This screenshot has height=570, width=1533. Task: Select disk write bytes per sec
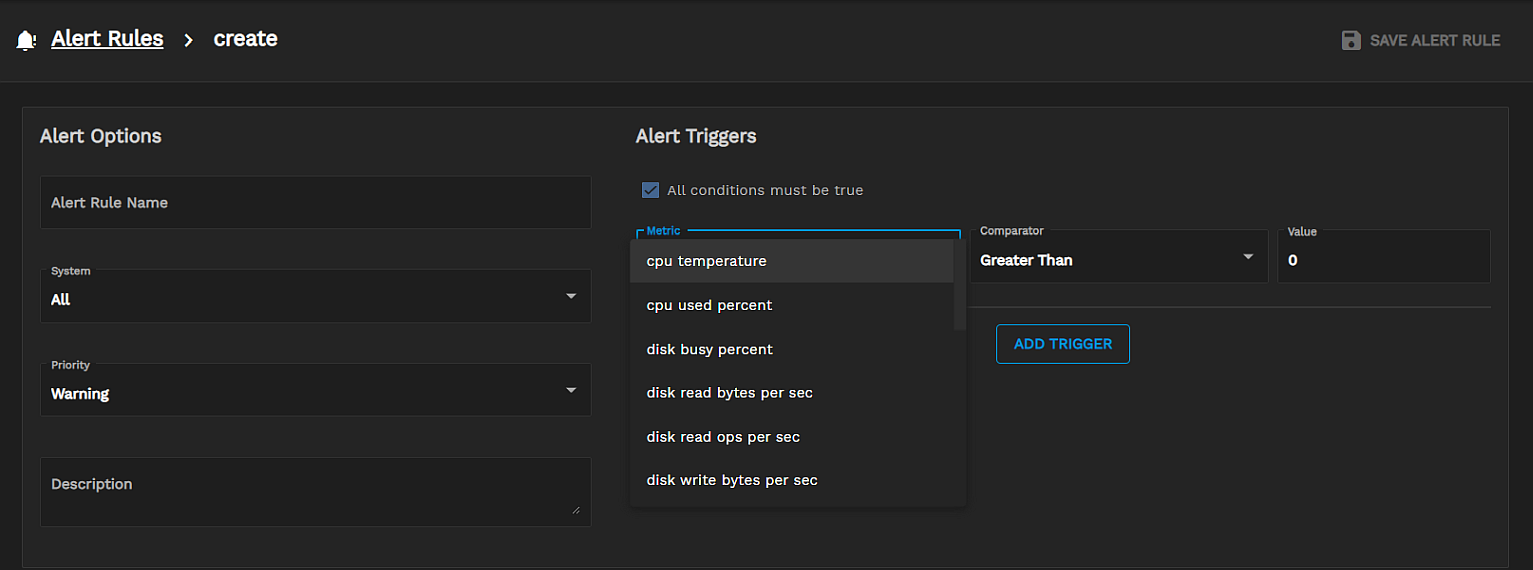click(732, 480)
